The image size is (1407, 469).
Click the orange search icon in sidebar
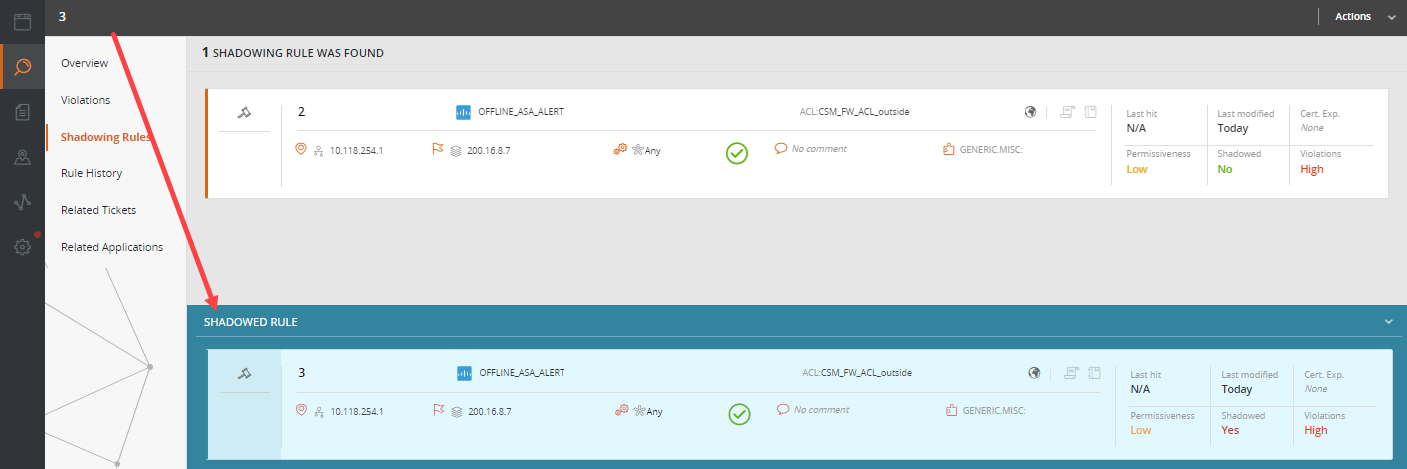tap(22, 67)
